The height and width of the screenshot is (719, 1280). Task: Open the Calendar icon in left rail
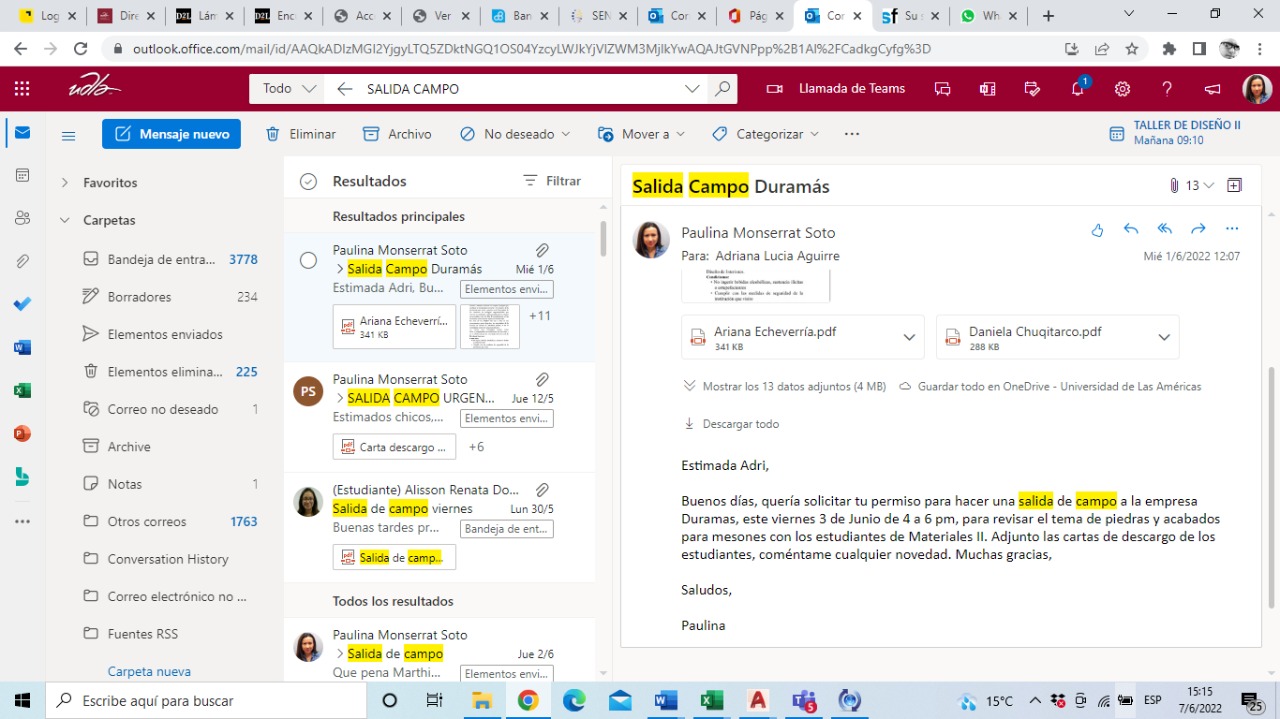(x=22, y=175)
